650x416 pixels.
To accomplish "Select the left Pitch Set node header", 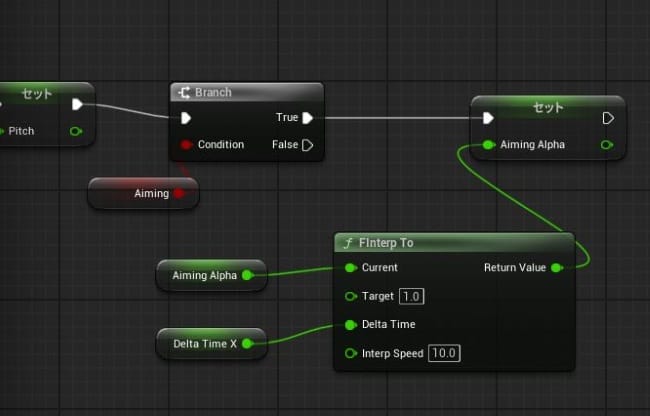I will click(x=46, y=93).
